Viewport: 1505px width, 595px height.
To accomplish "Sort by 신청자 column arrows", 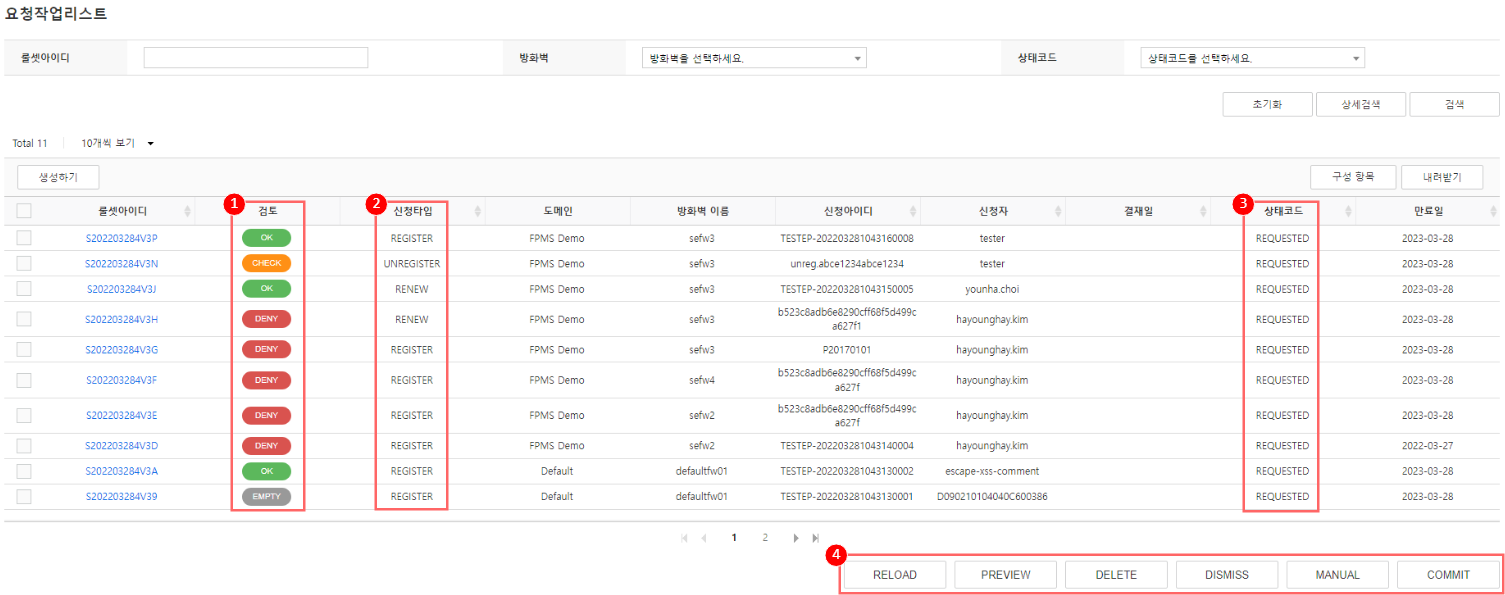I will pyautogui.click(x=1058, y=211).
